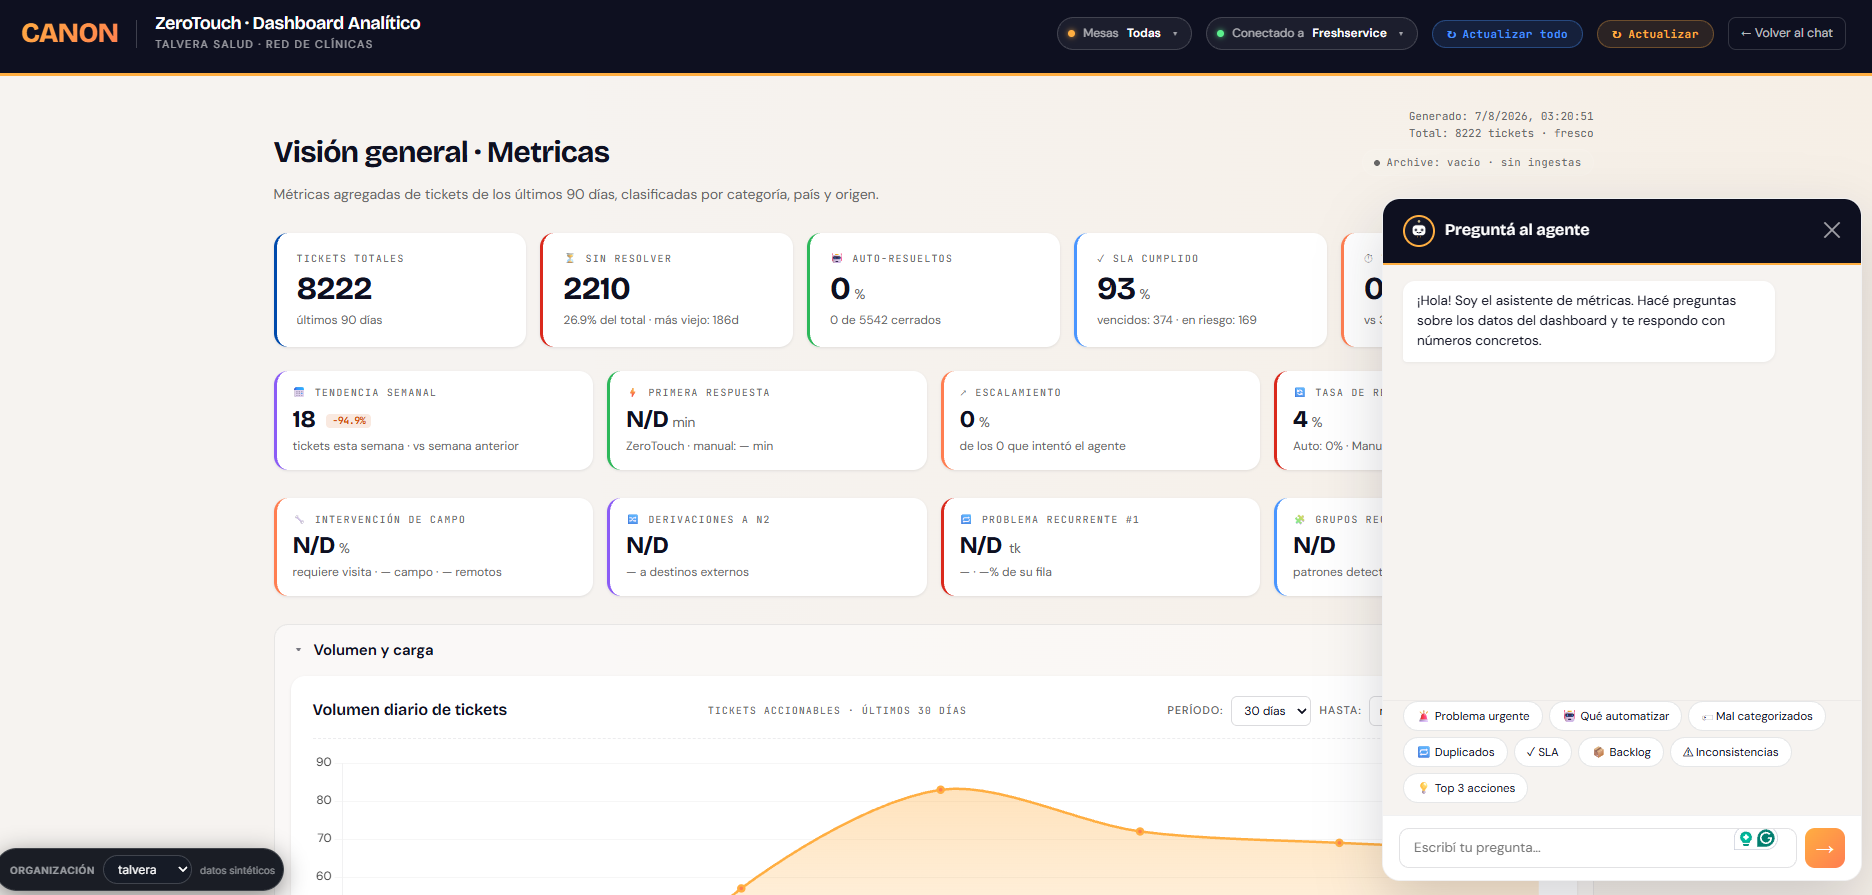Click the -94.9% trend badge
Viewport: 1872px width, 895px height.
(349, 421)
